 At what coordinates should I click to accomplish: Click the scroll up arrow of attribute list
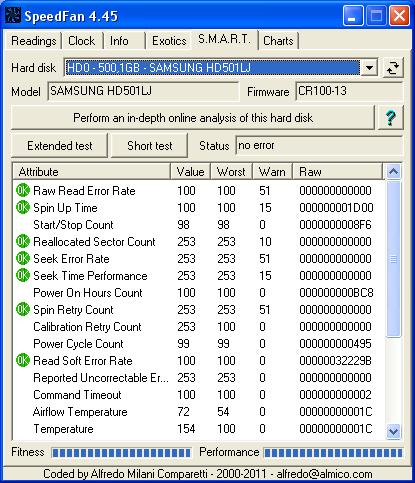tap(393, 172)
